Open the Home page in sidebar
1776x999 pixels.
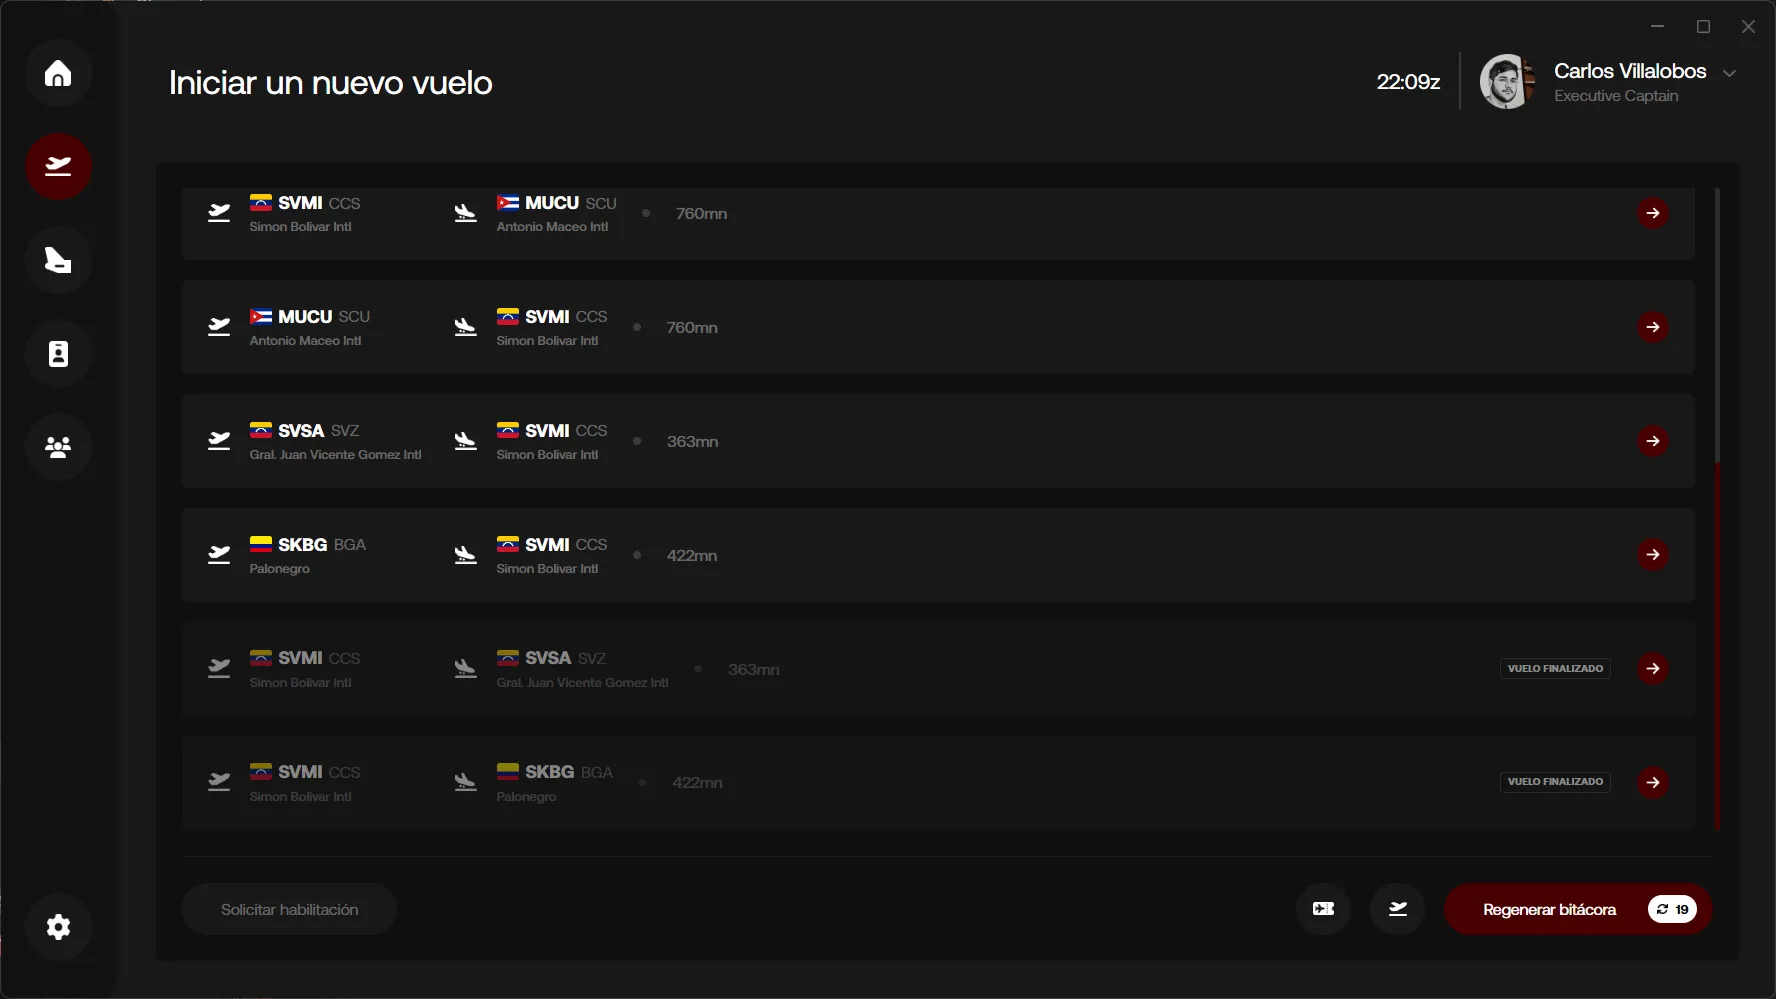58,73
